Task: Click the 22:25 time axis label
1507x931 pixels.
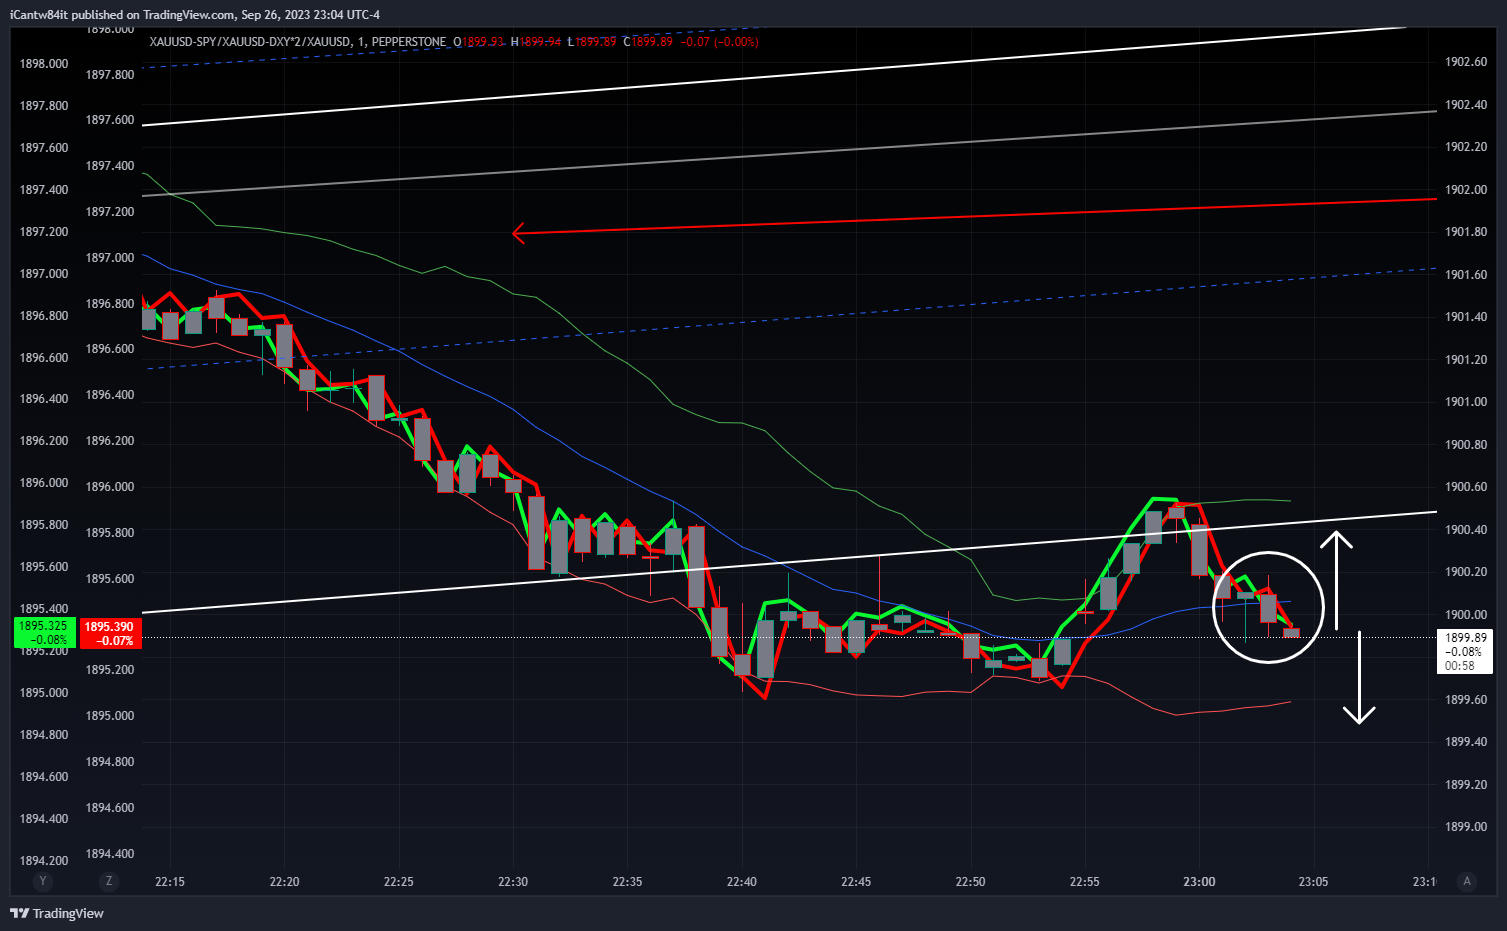Action: click(398, 882)
